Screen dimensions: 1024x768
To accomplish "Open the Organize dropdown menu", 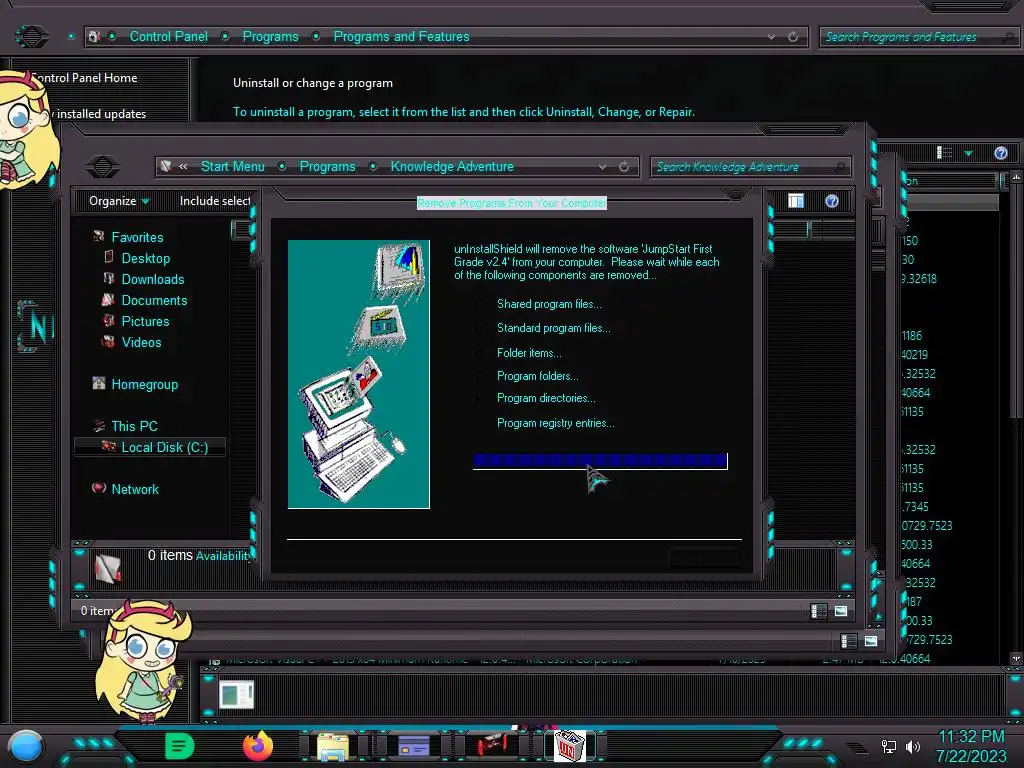I will tap(120, 201).
